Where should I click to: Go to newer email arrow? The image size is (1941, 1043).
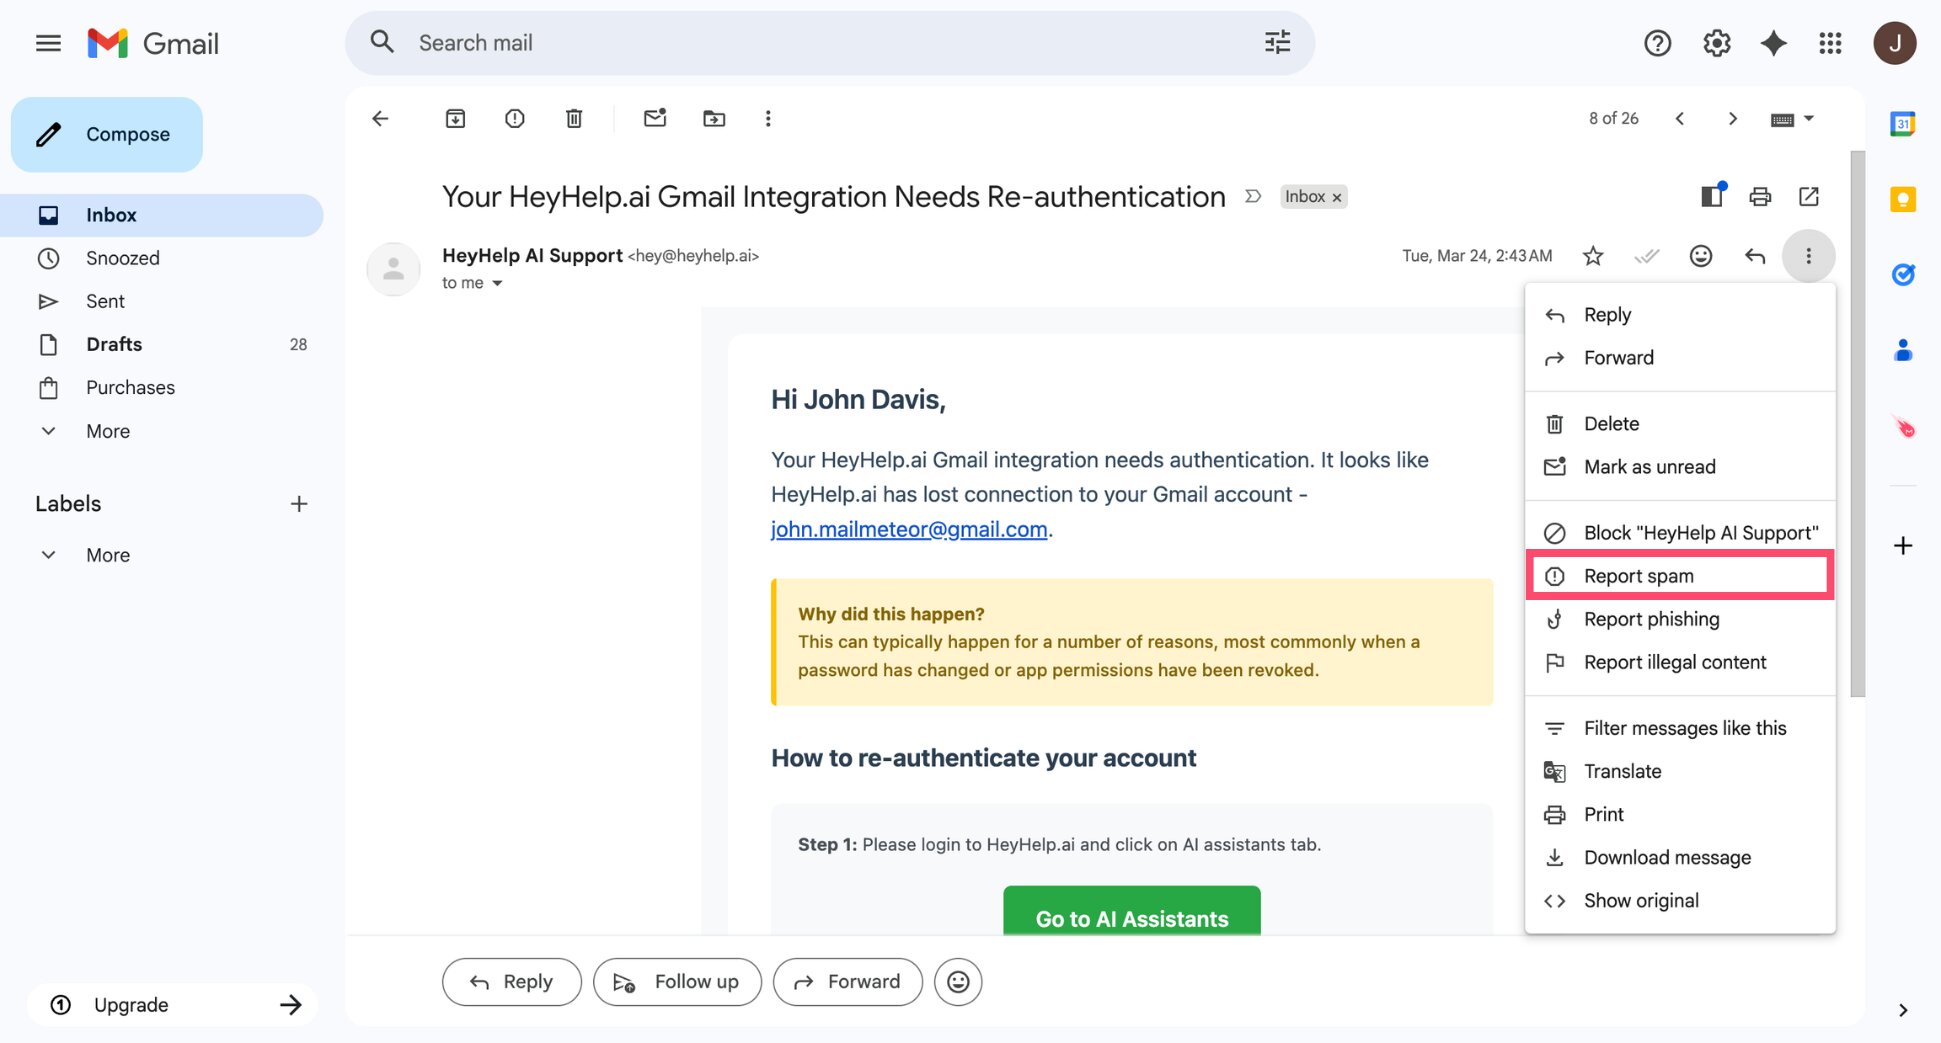[x=1680, y=119]
